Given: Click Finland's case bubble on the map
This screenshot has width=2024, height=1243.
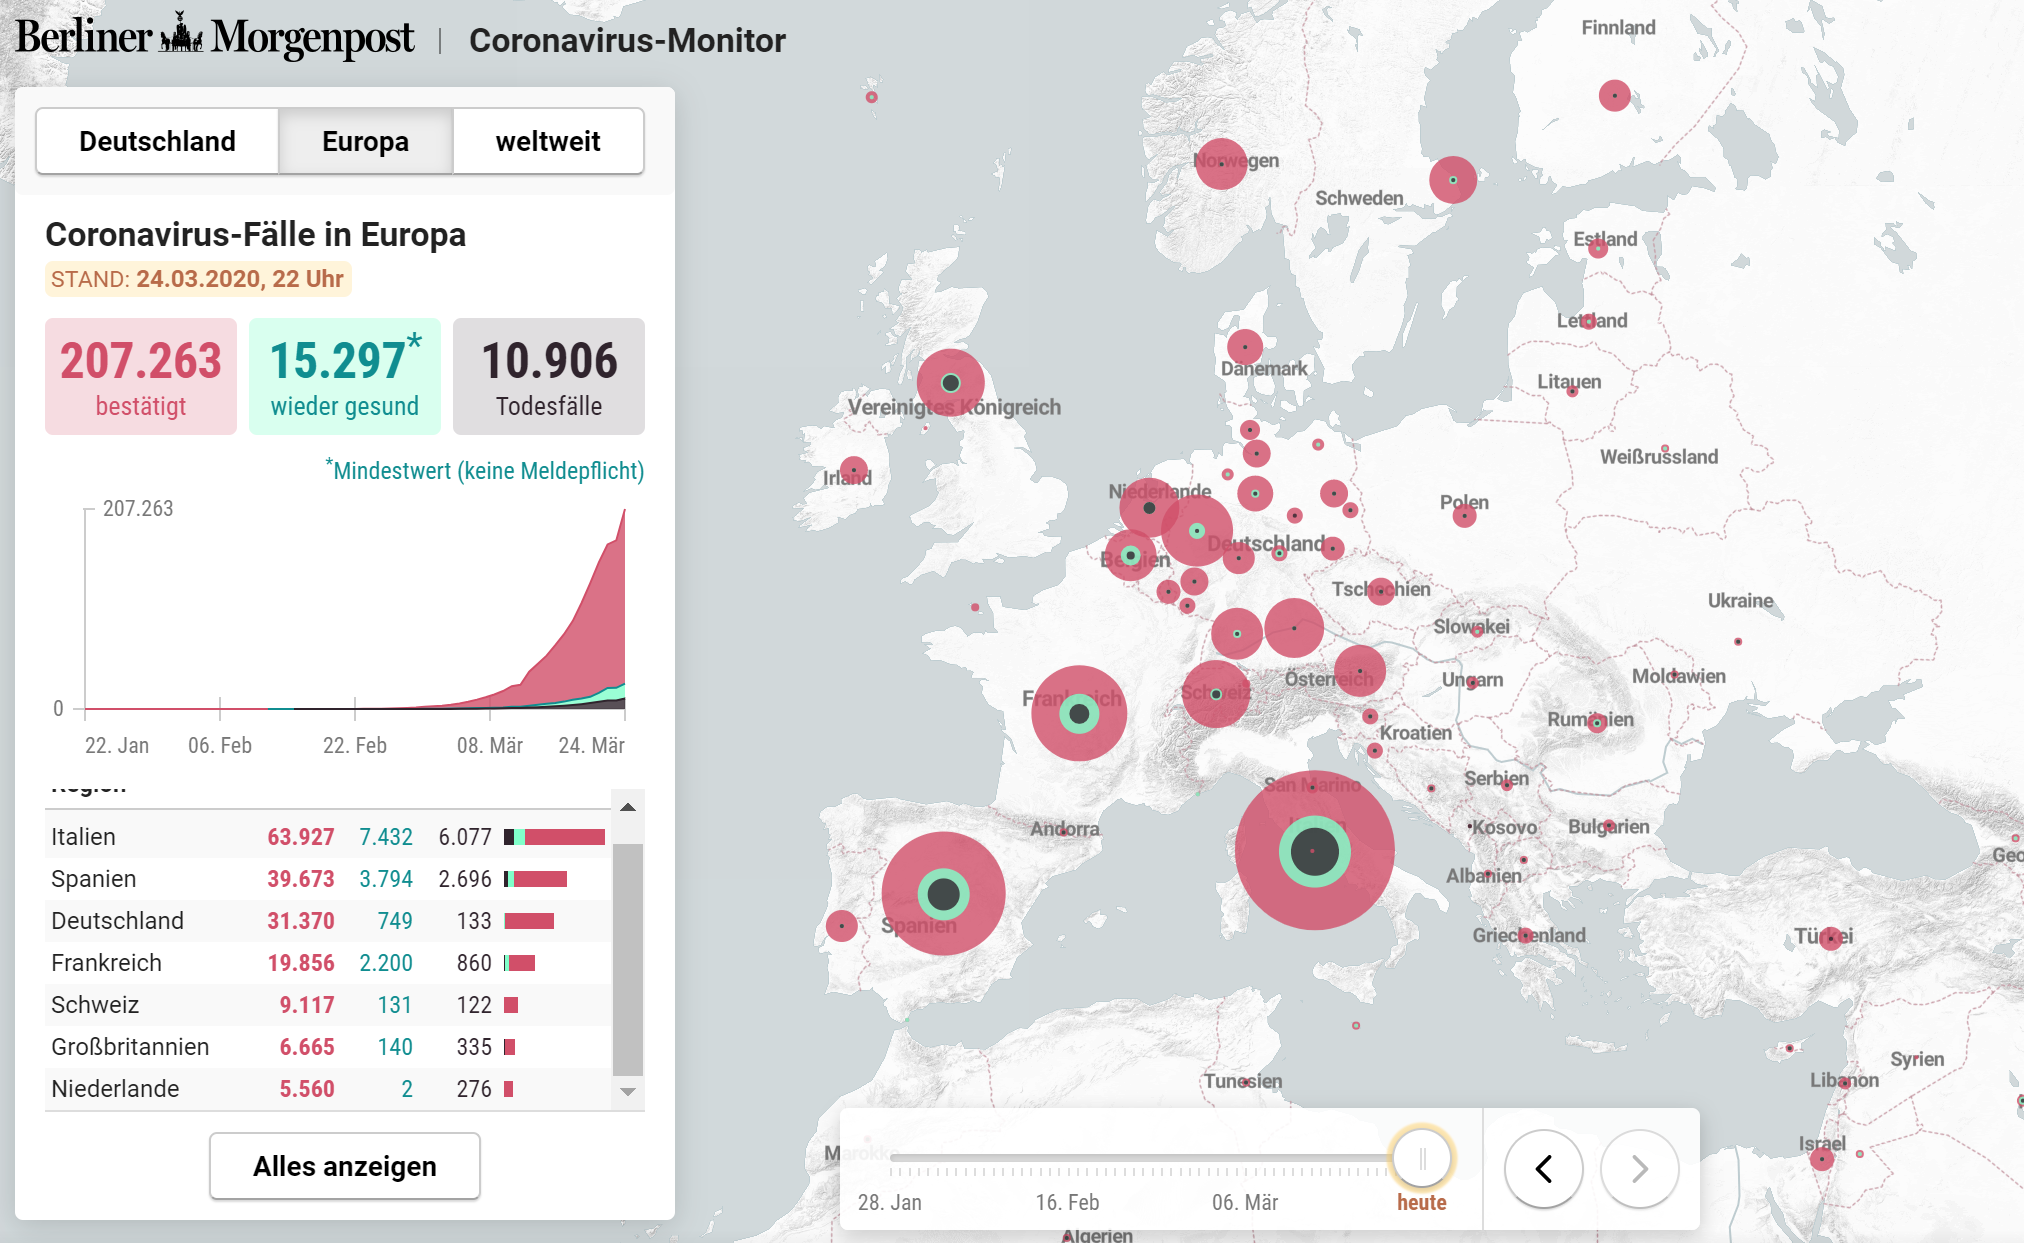Looking at the screenshot, I should [x=1614, y=95].
